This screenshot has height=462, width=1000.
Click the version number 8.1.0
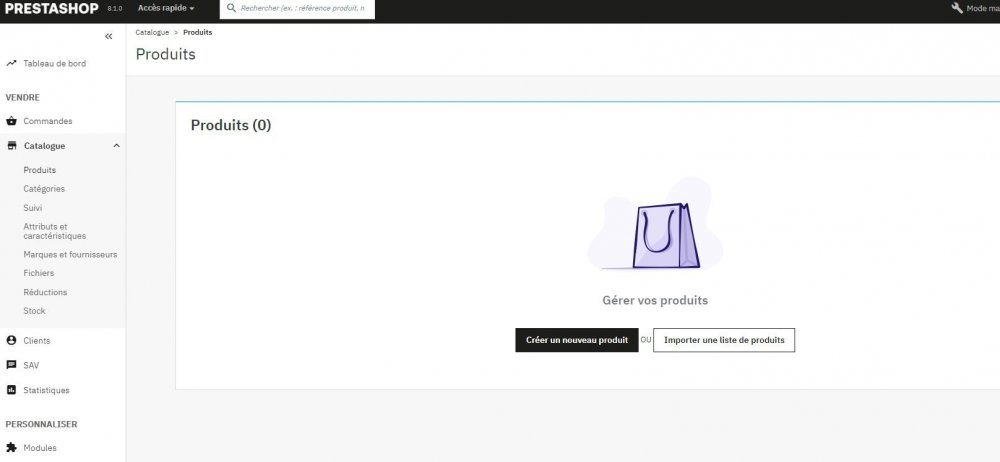point(115,9)
